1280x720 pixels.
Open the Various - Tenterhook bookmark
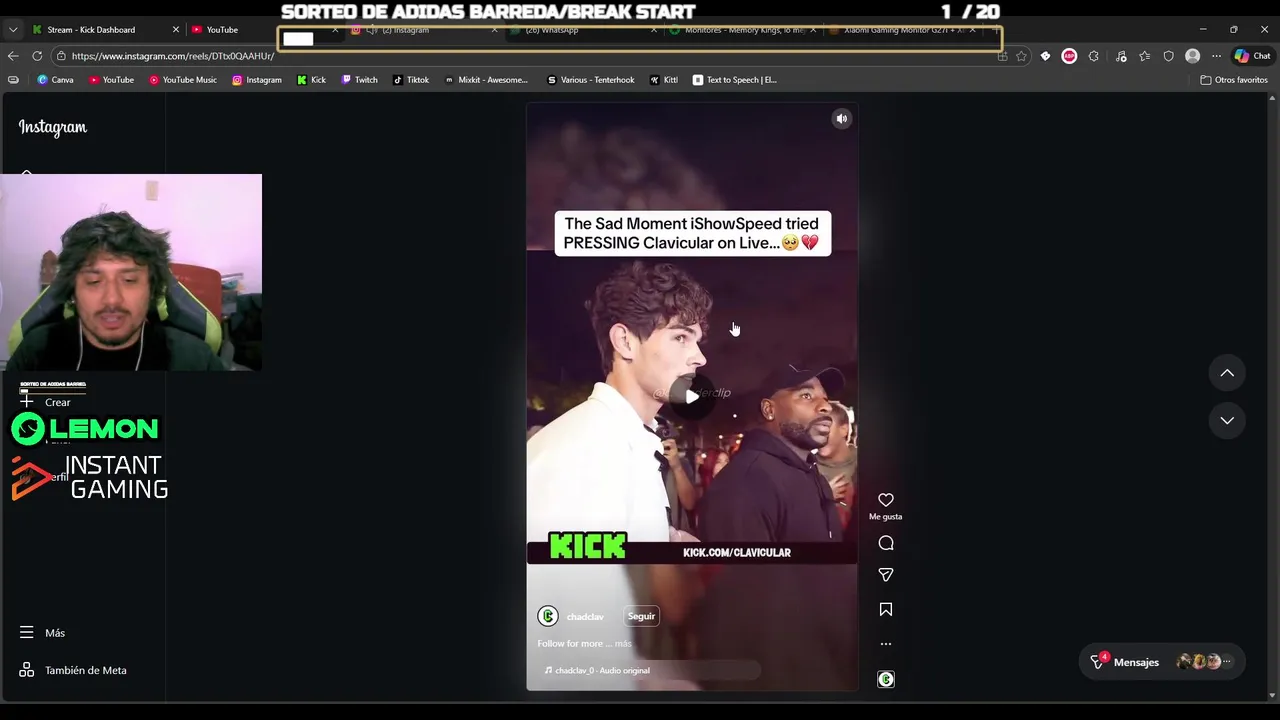pyautogui.click(x=590, y=80)
